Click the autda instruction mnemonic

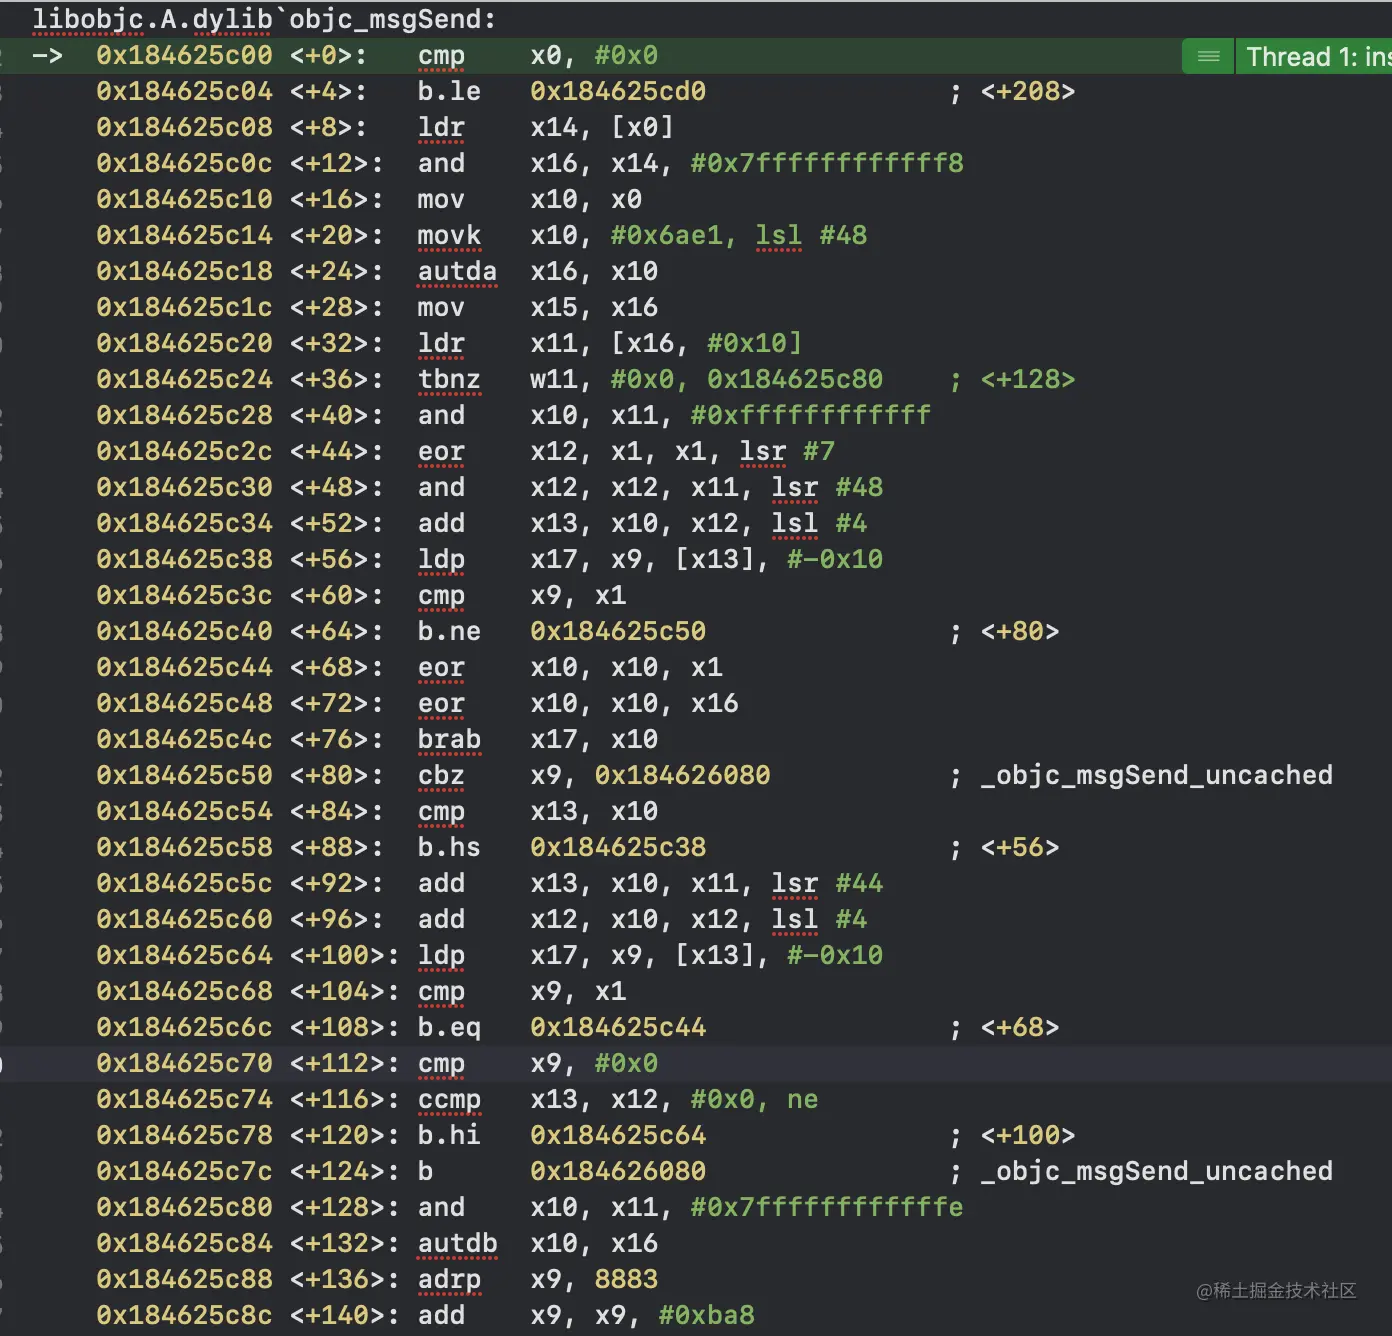pos(457,272)
